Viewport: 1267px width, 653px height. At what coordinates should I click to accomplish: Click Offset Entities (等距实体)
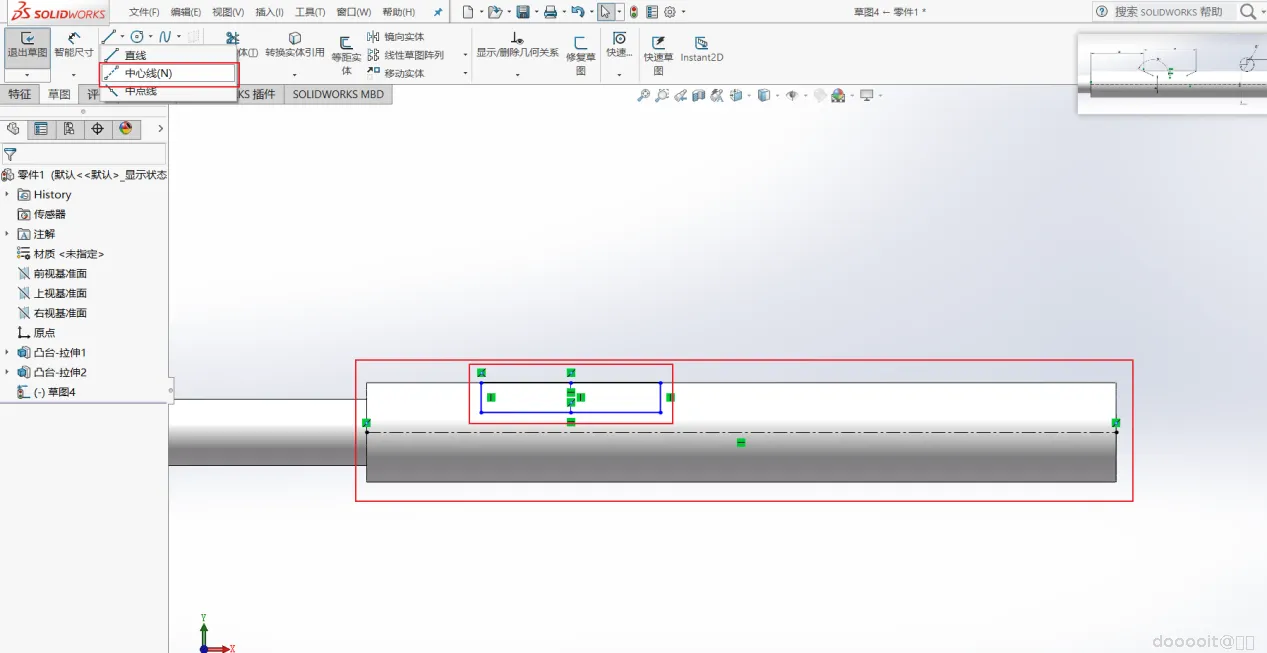[346, 56]
